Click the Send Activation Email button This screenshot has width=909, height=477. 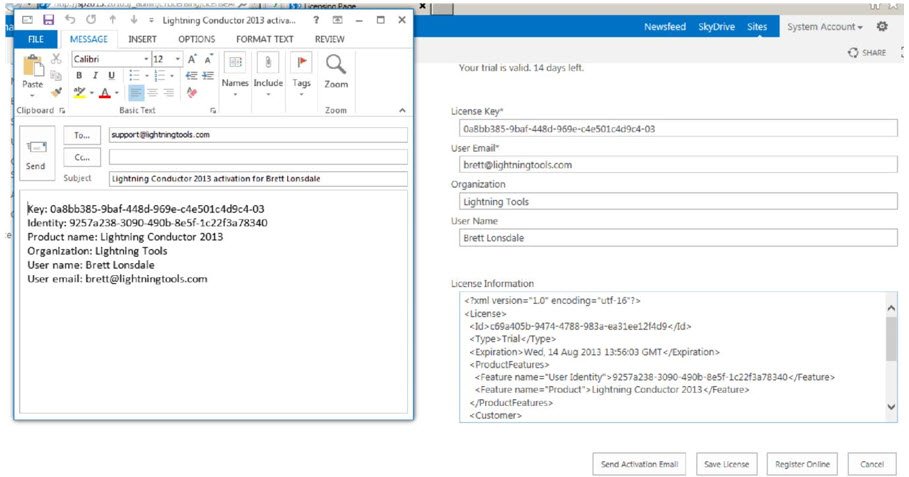point(639,464)
